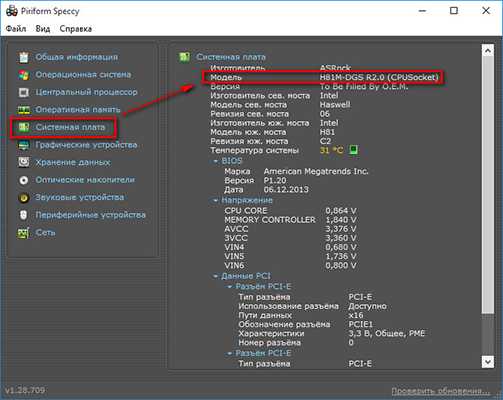Image resolution: width=503 pixels, height=400 pixels.
Task: Click the 31 °C temperature value
Action: (331, 150)
